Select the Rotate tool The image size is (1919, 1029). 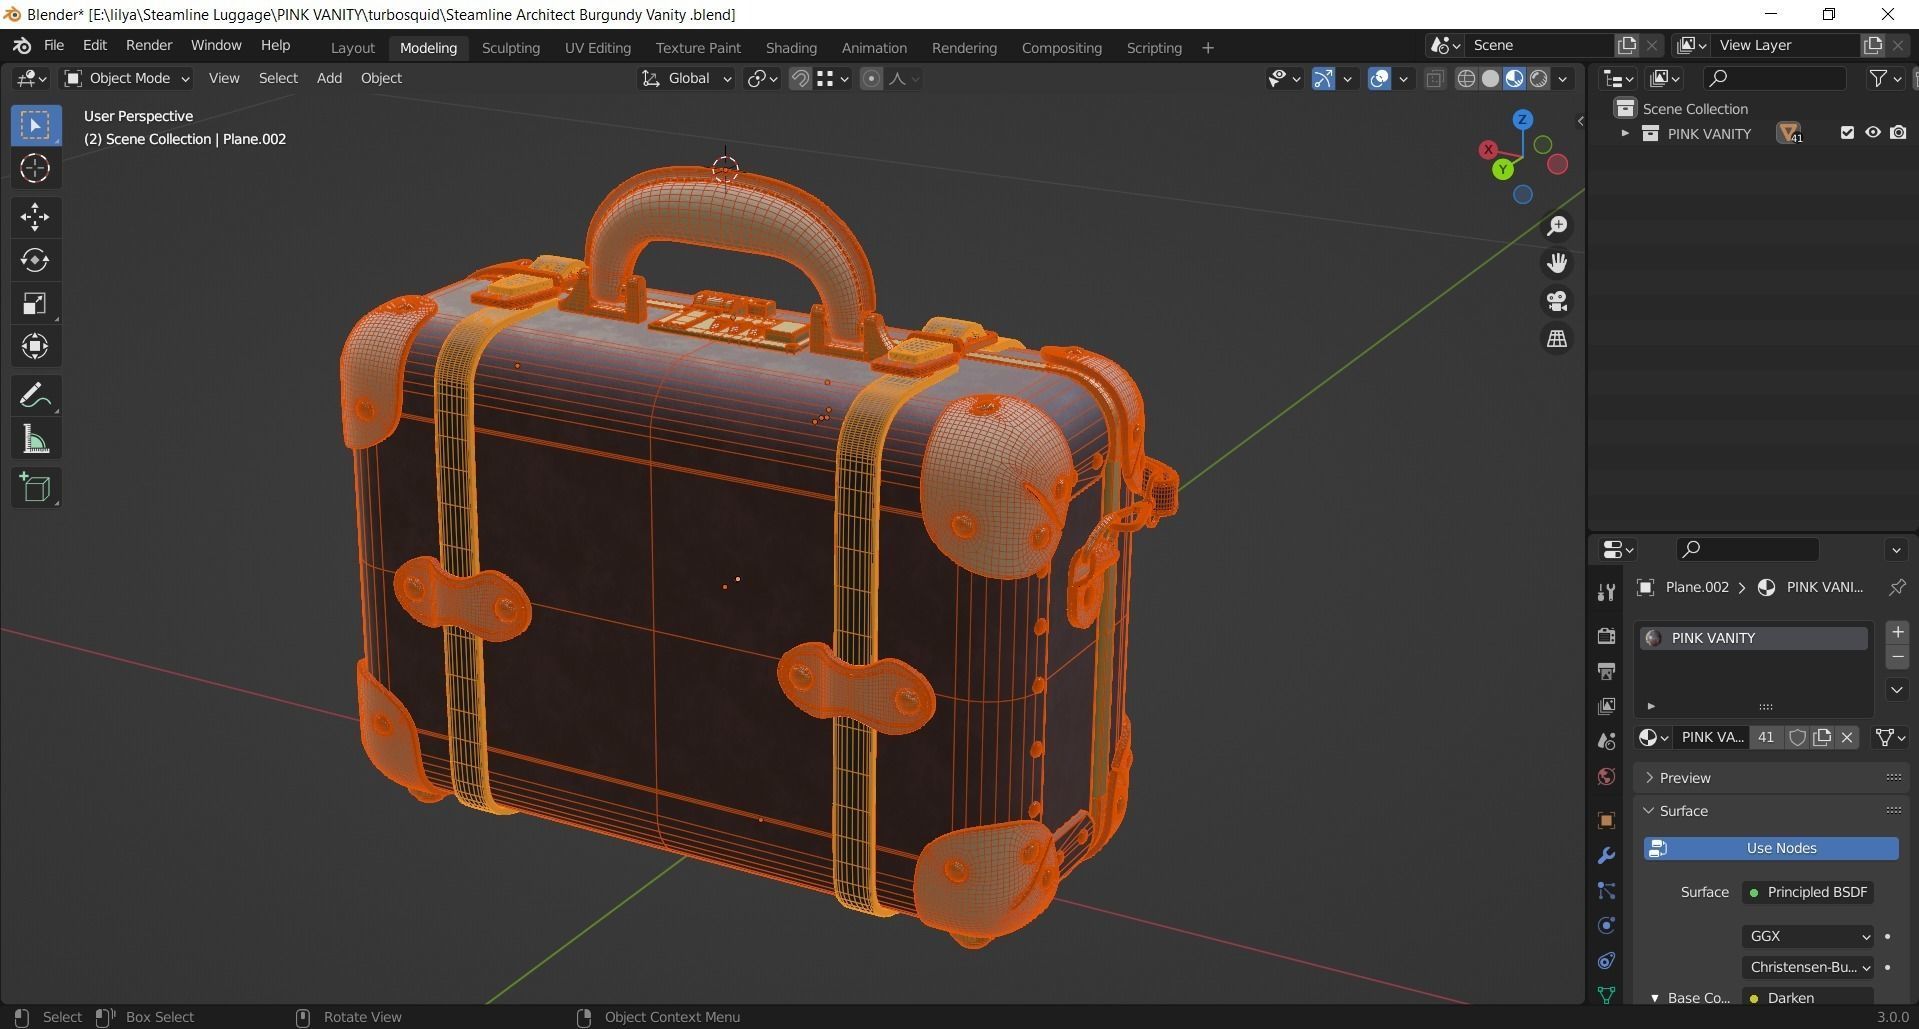[35, 260]
